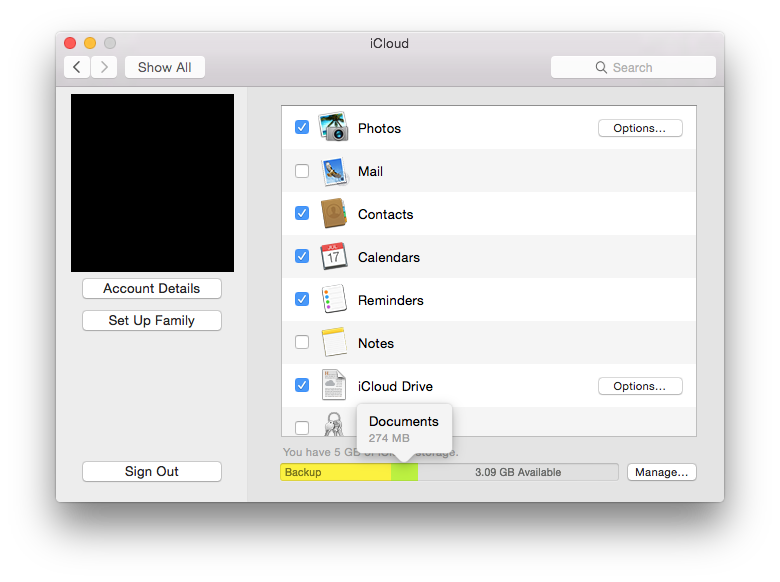Select the Reminders label text
The width and height of the screenshot is (780, 582).
[x=391, y=300]
